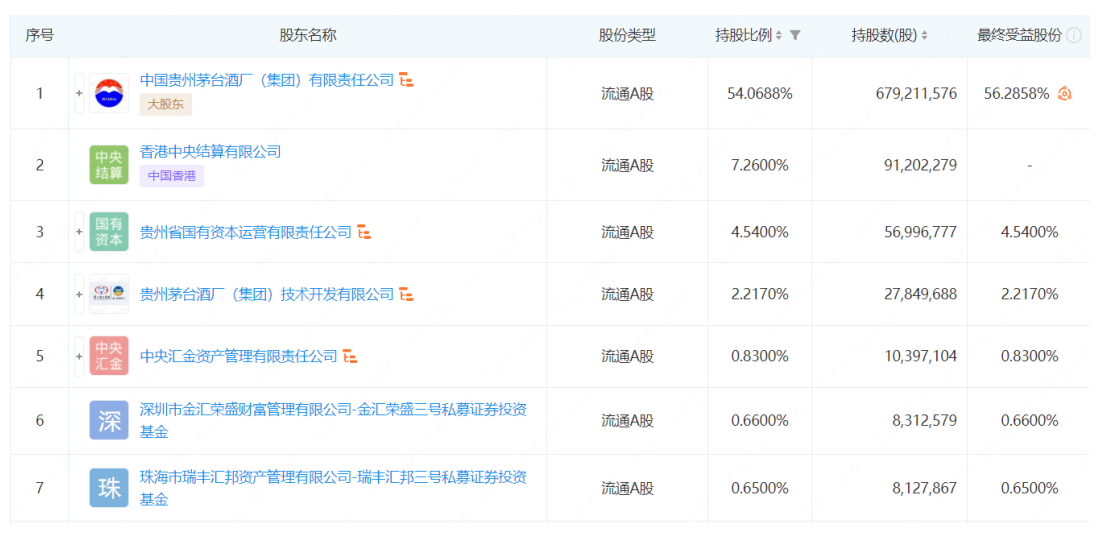The height and width of the screenshot is (534, 1107).
Task: Sort by 持股比例 using the sort arrows
Action: pyautogui.click(x=779, y=35)
